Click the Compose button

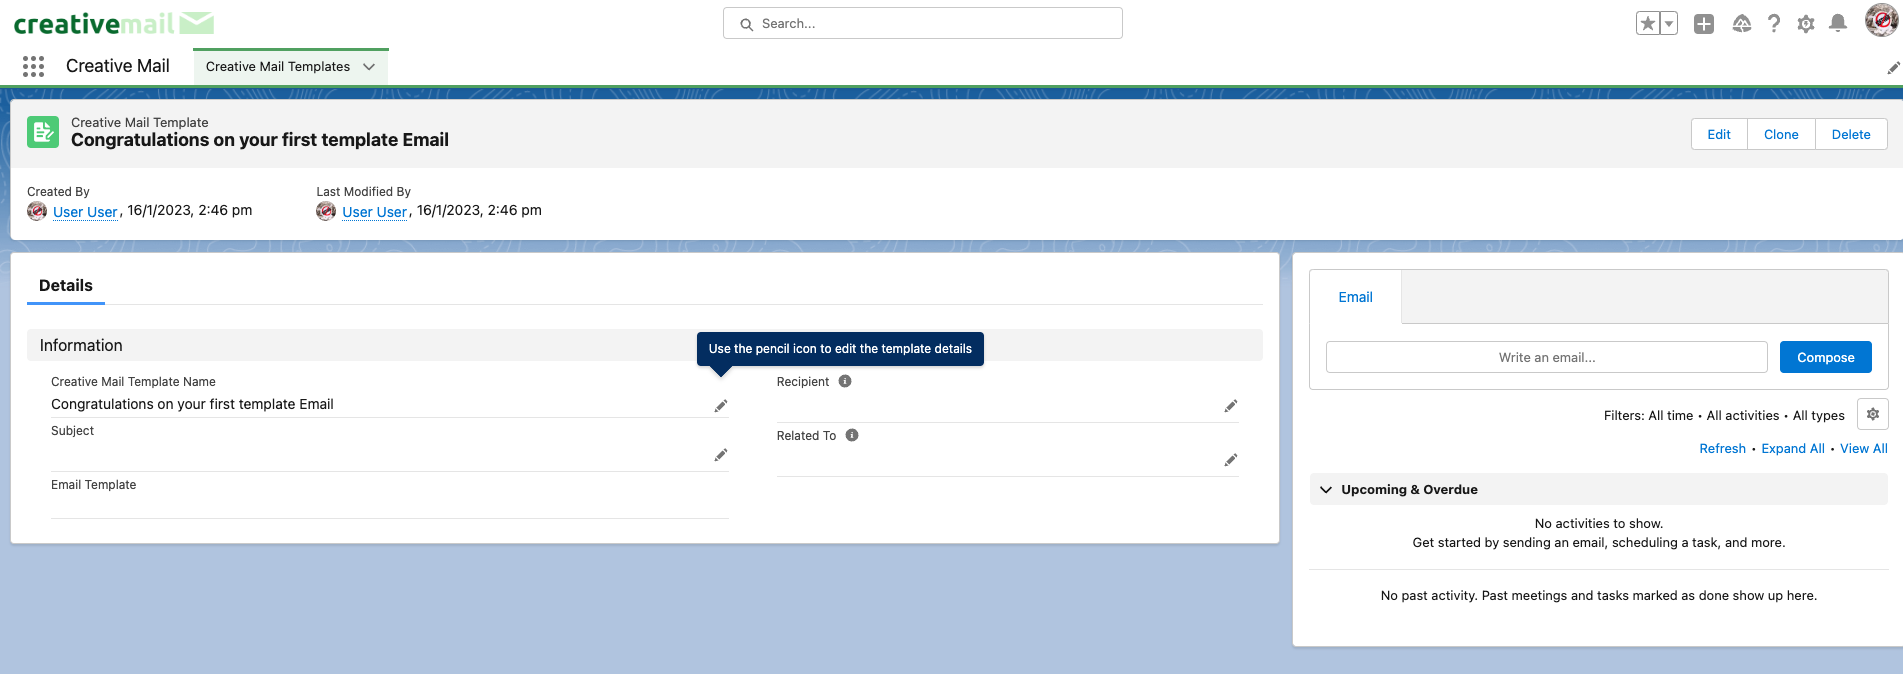tap(1825, 357)
